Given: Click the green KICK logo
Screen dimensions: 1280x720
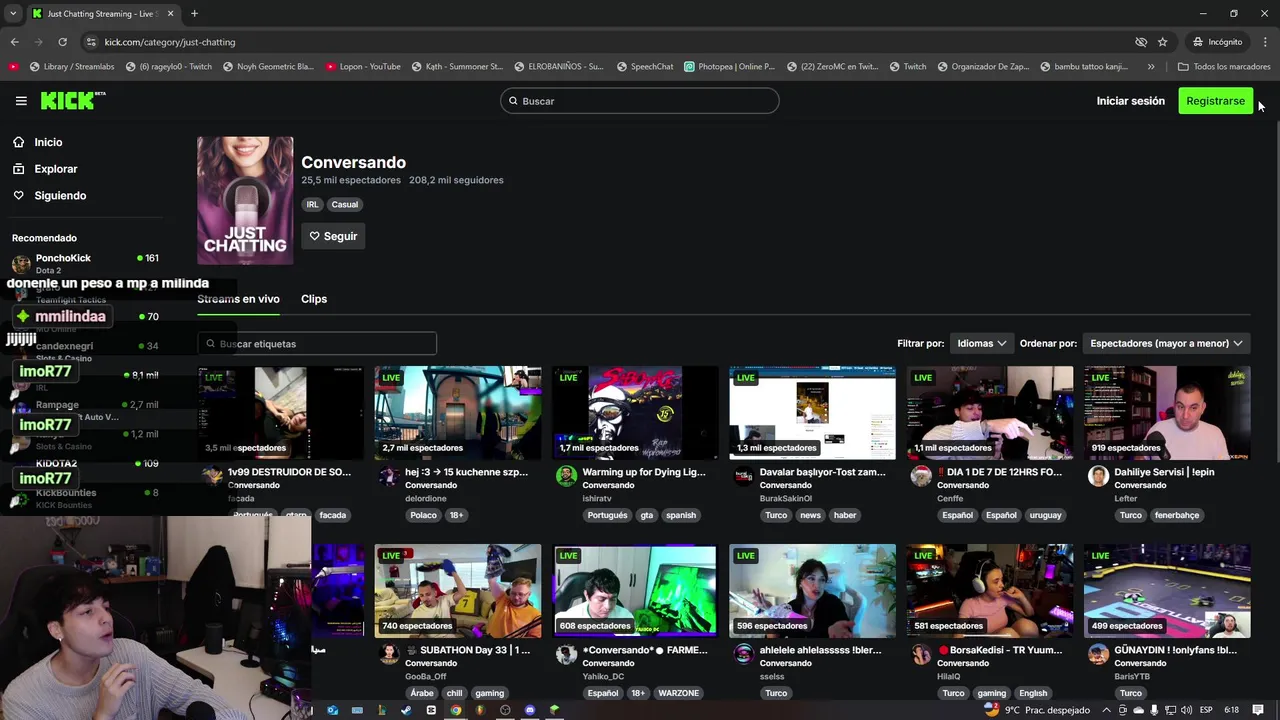Looking at the screenshot, I should 72,100.
